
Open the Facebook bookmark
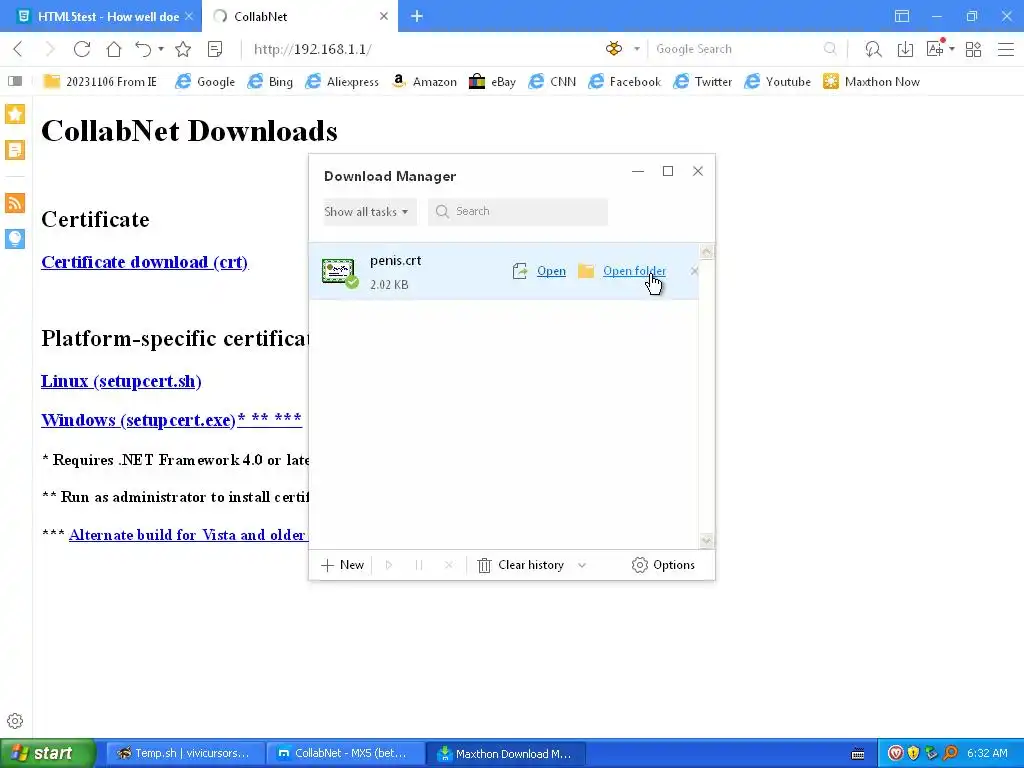click(x=624, y=81)
